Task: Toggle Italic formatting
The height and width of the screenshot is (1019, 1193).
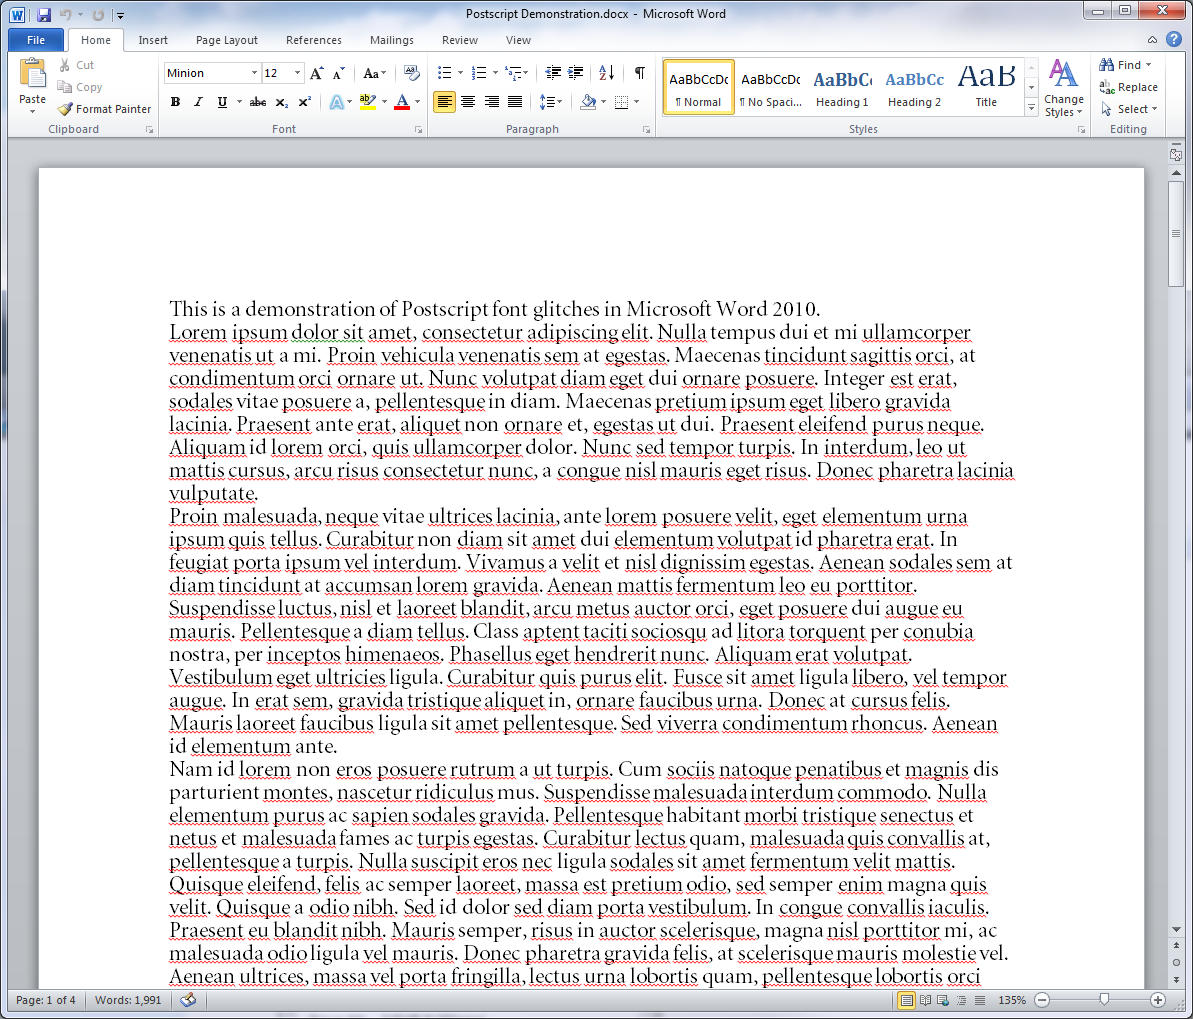Action: [198, 102]
